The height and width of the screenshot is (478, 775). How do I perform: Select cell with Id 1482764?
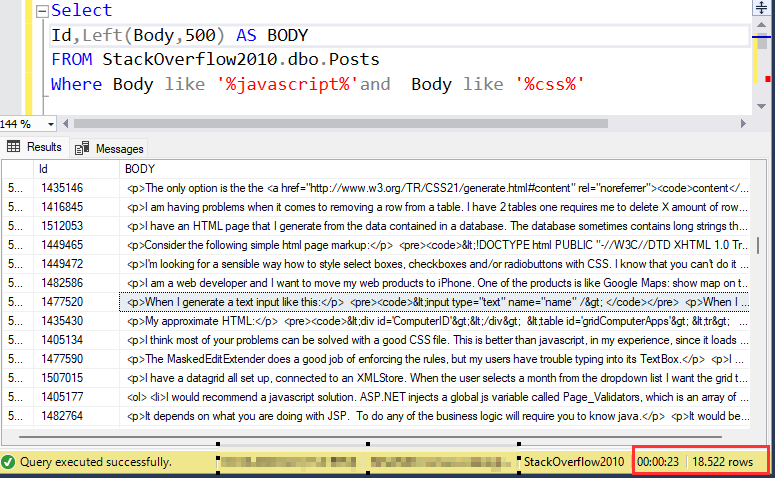77,416
